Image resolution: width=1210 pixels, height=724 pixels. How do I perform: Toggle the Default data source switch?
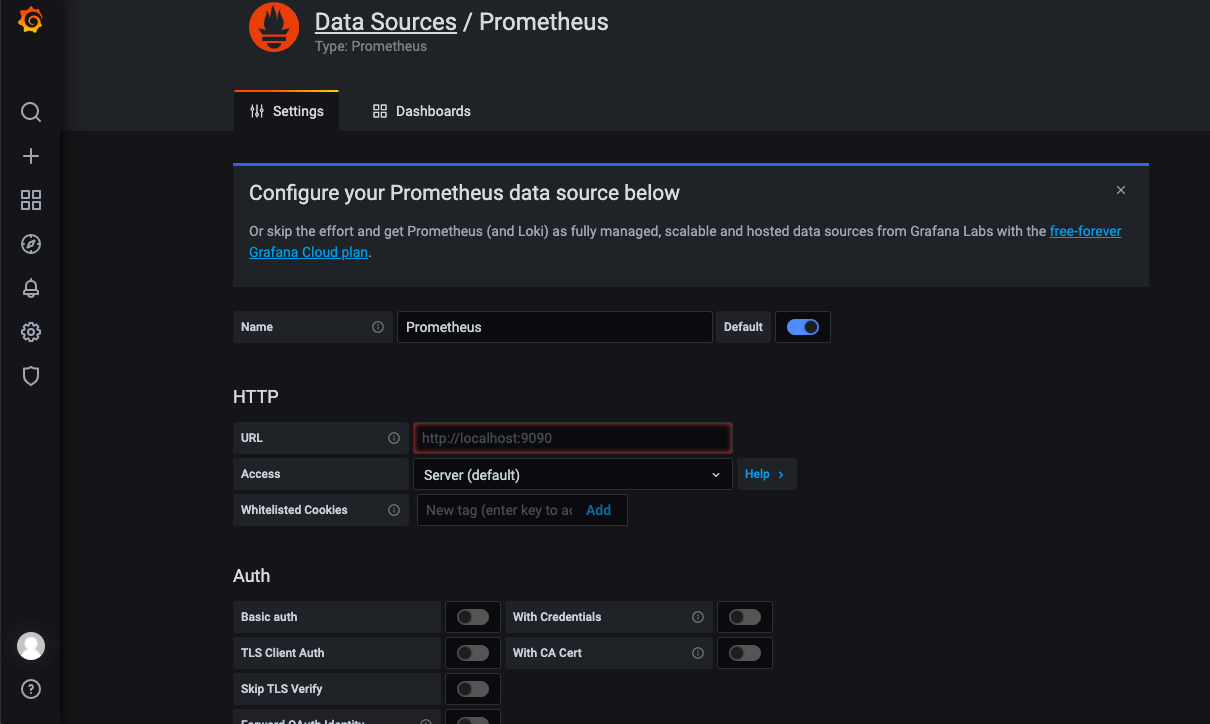coord(803,327)
